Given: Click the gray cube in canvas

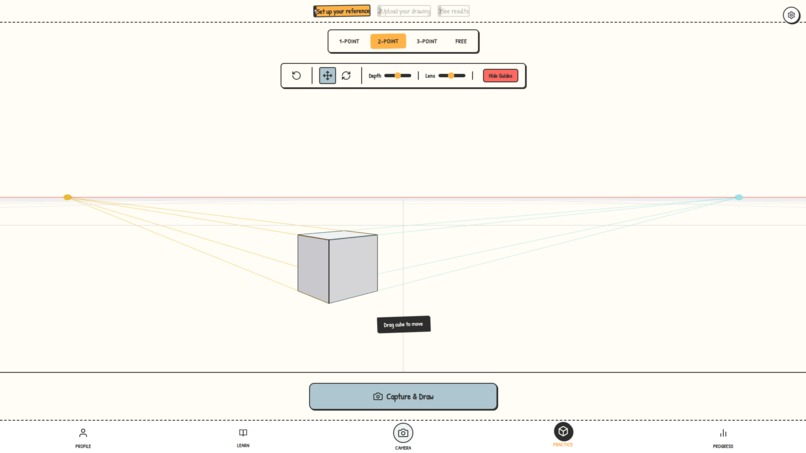Looking at the screenshot, I should [x=337, y=267].
